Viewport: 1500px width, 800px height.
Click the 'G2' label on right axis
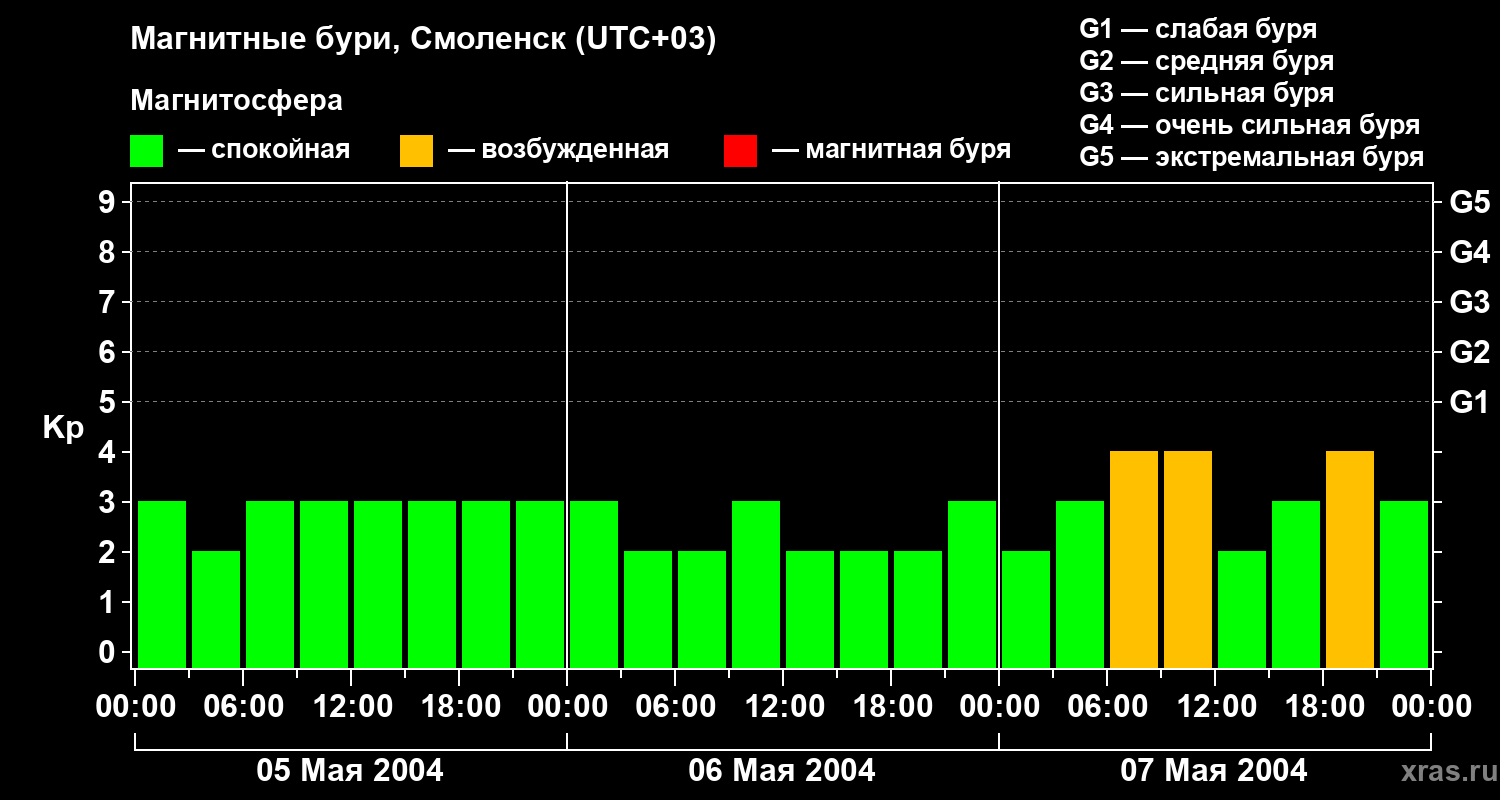click(x=1469, y=352)
